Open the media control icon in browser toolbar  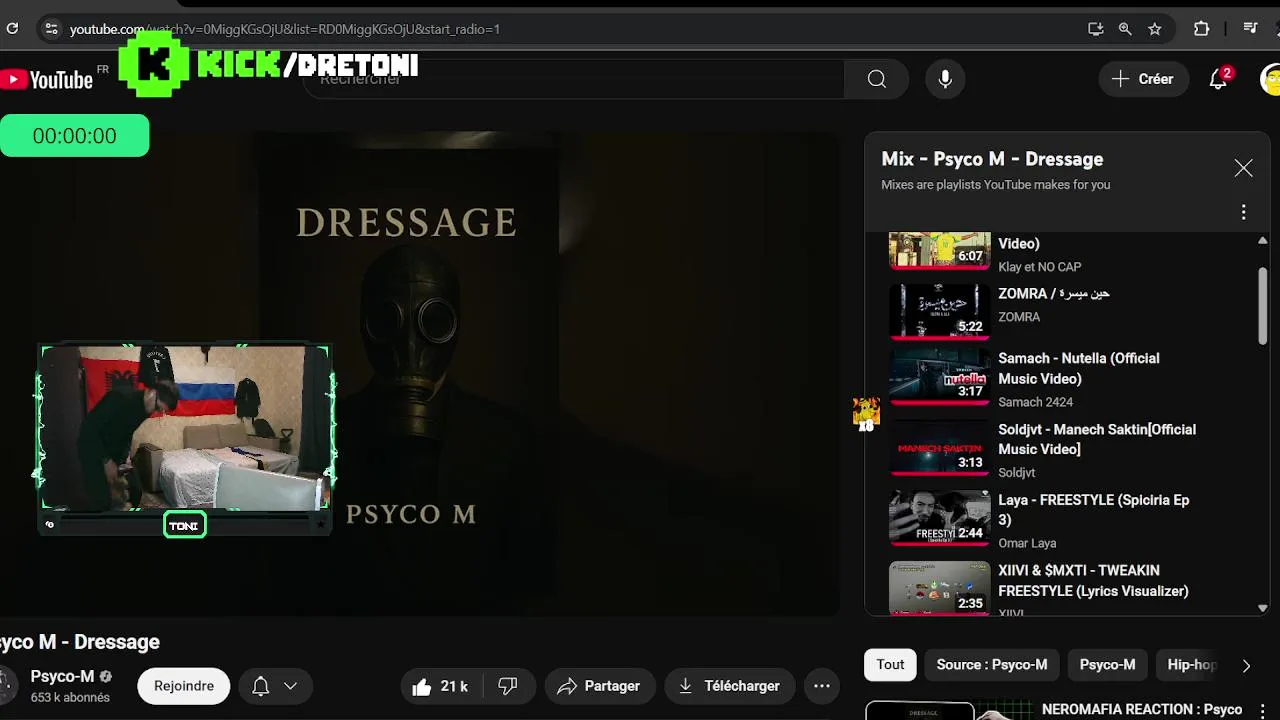point(1250,29)
